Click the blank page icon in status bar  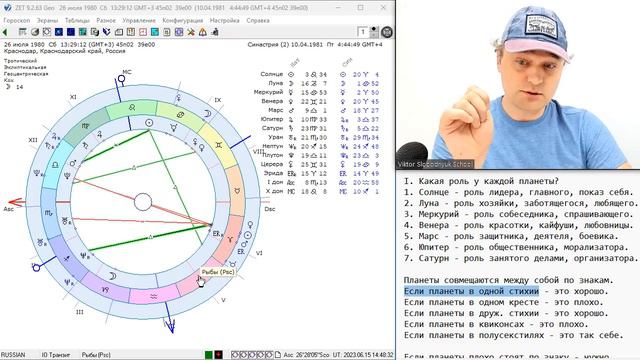[278, 355]
